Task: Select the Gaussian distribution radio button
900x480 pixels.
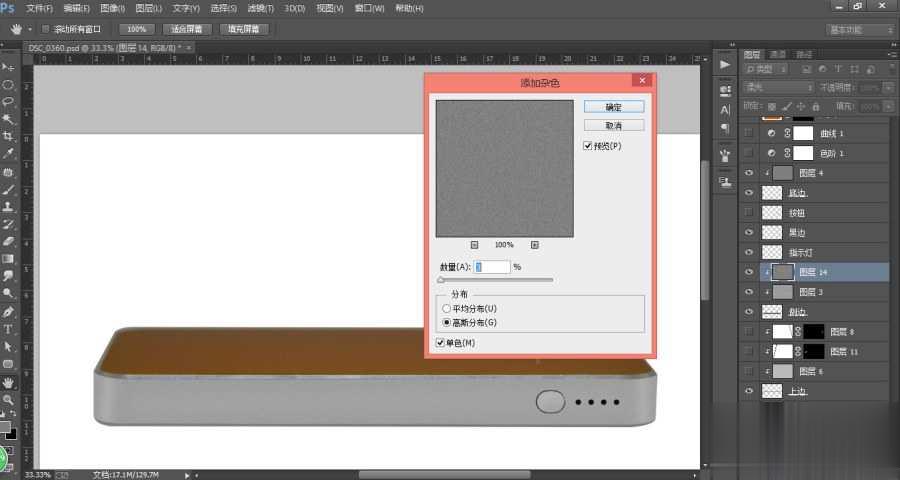Action: coord(447,323)
